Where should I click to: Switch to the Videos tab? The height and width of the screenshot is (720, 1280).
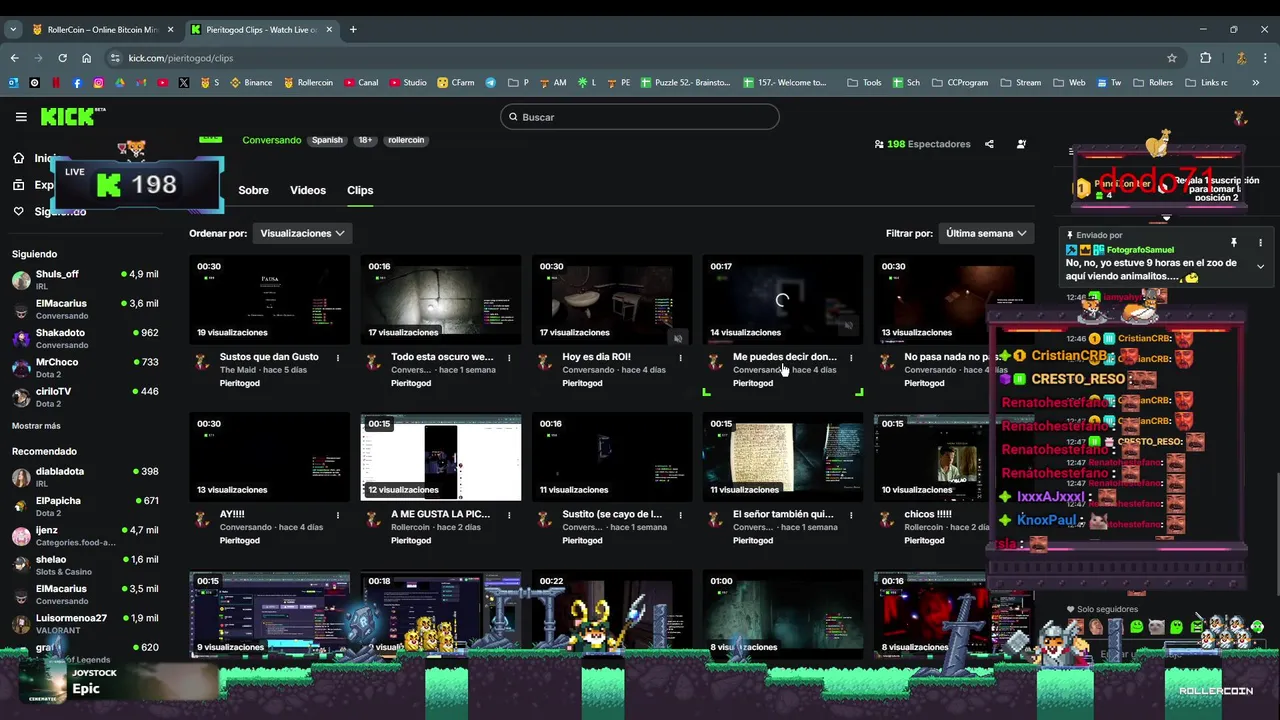[x=308, y=190]
